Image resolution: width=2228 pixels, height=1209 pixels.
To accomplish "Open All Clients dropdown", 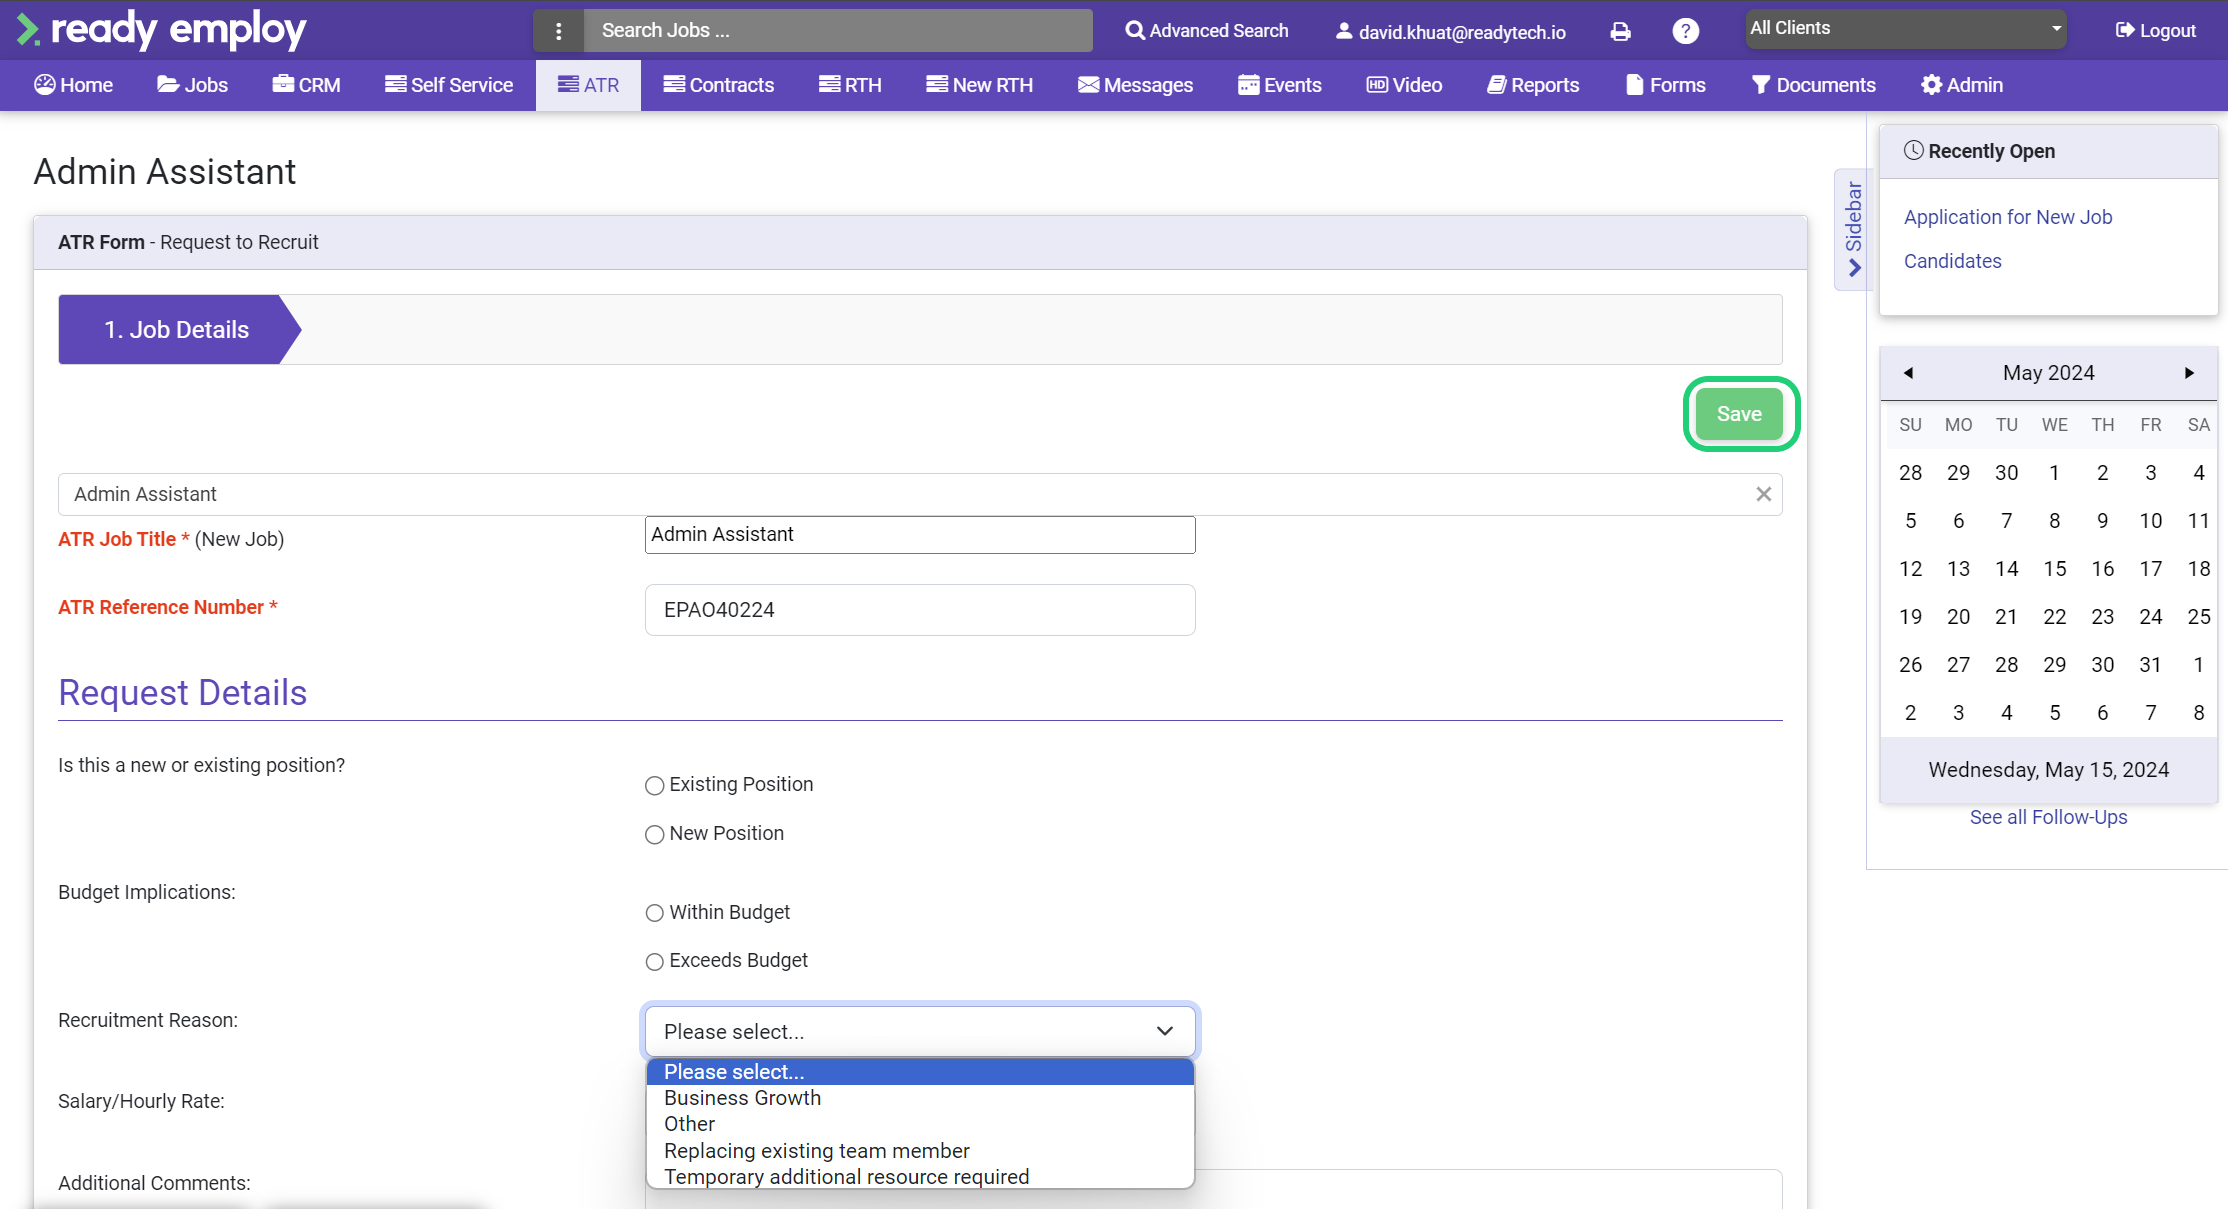I will pos(1906,29).
